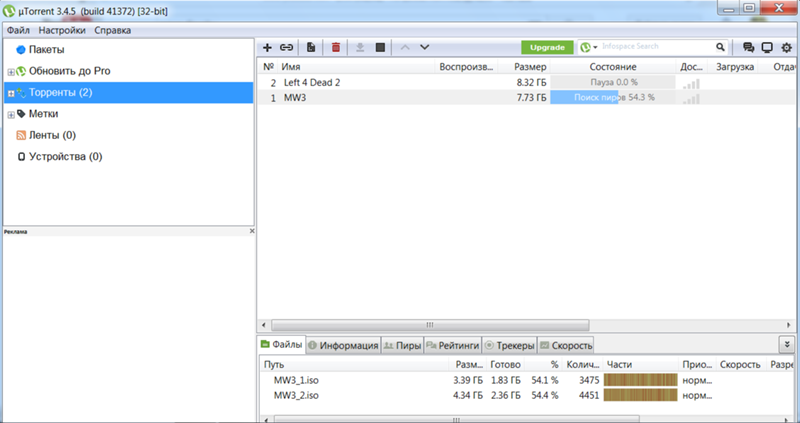Click the search magnifier icon
Image resolution: width=800 pixels, height=423 pixels.
tap(720, 47)
